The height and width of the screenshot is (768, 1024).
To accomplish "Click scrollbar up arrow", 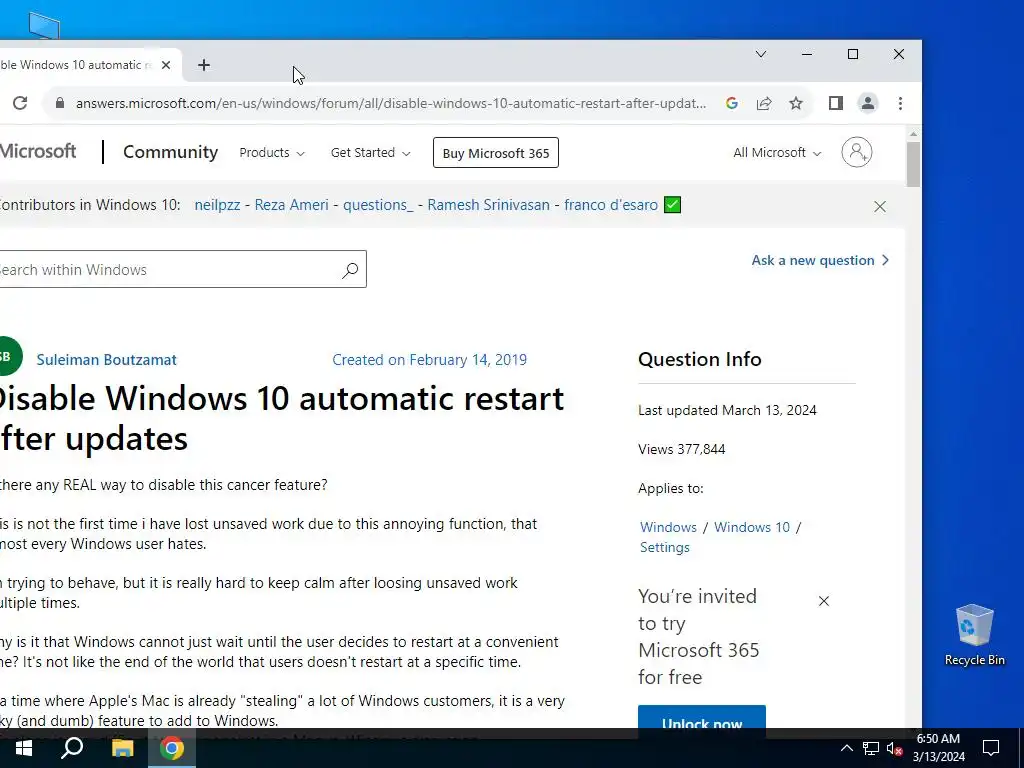I will coord(913,134).
